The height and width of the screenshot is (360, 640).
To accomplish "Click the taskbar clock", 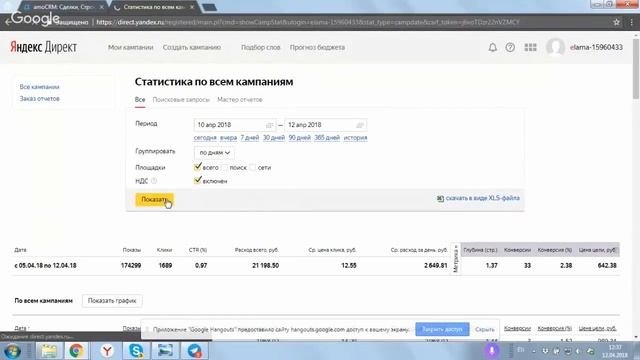I will point(615,351).
